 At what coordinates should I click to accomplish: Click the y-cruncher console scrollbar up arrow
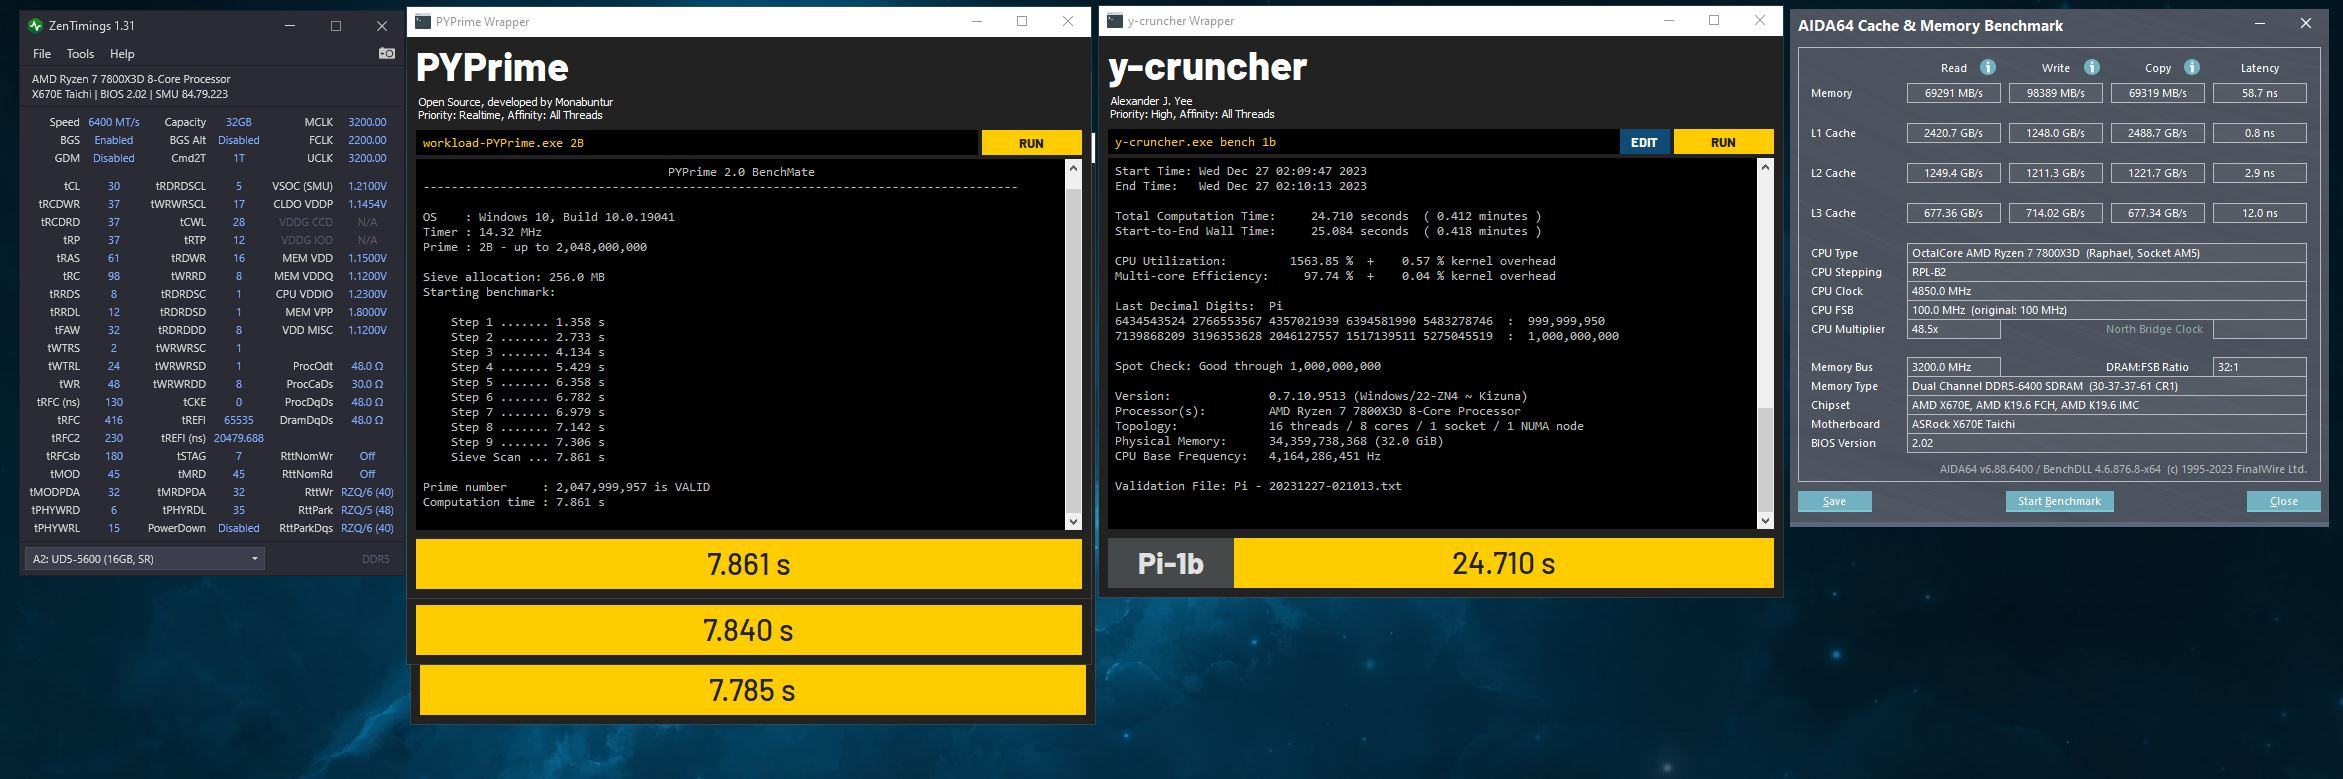pyautogui.click(x=1765, y=167)
